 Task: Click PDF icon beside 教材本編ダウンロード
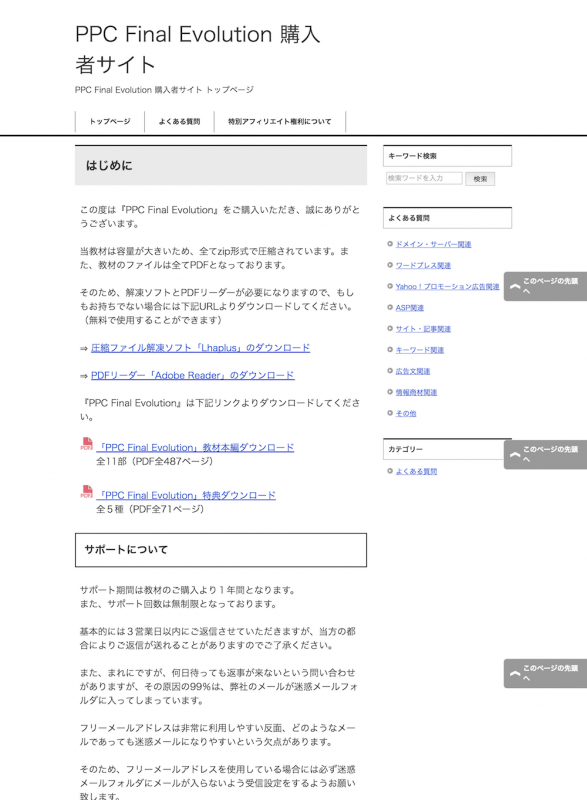(87, 444)
